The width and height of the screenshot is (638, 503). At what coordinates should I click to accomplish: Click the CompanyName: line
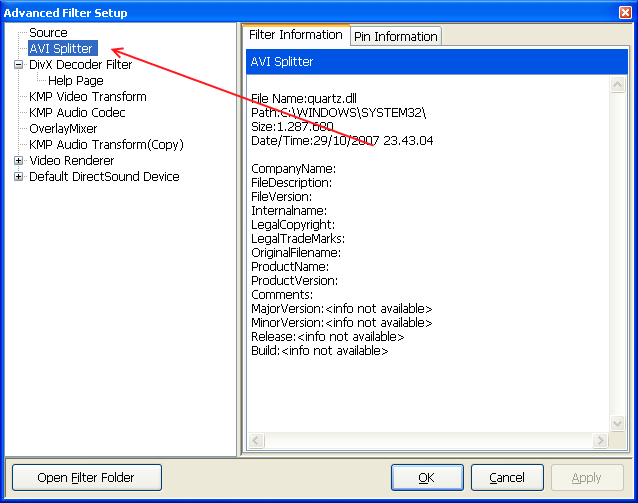[x=293, y=168]
